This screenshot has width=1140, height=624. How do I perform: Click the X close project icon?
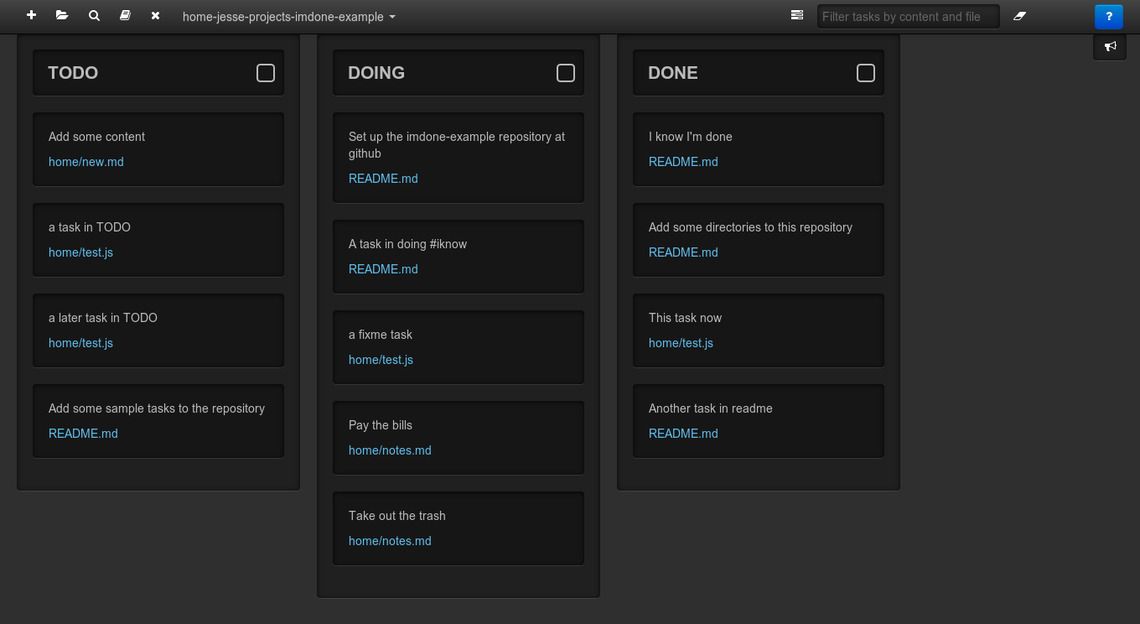pyautogui.click(x=154, y=15)
